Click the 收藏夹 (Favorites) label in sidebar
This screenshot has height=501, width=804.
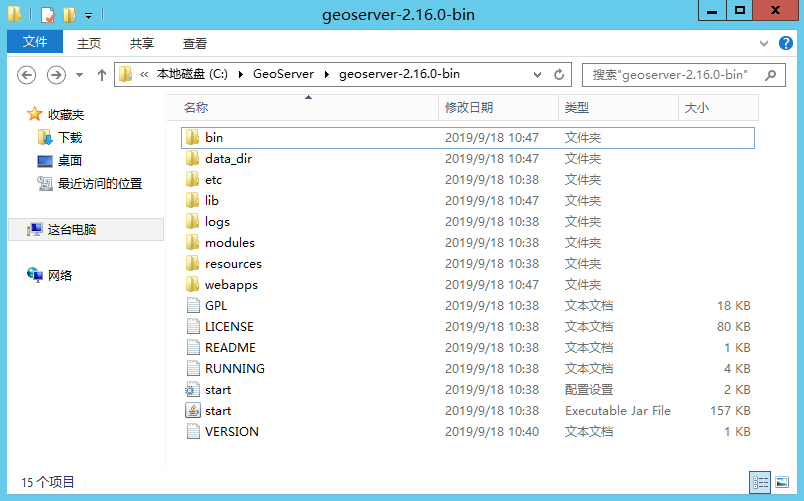click(66, 115)
